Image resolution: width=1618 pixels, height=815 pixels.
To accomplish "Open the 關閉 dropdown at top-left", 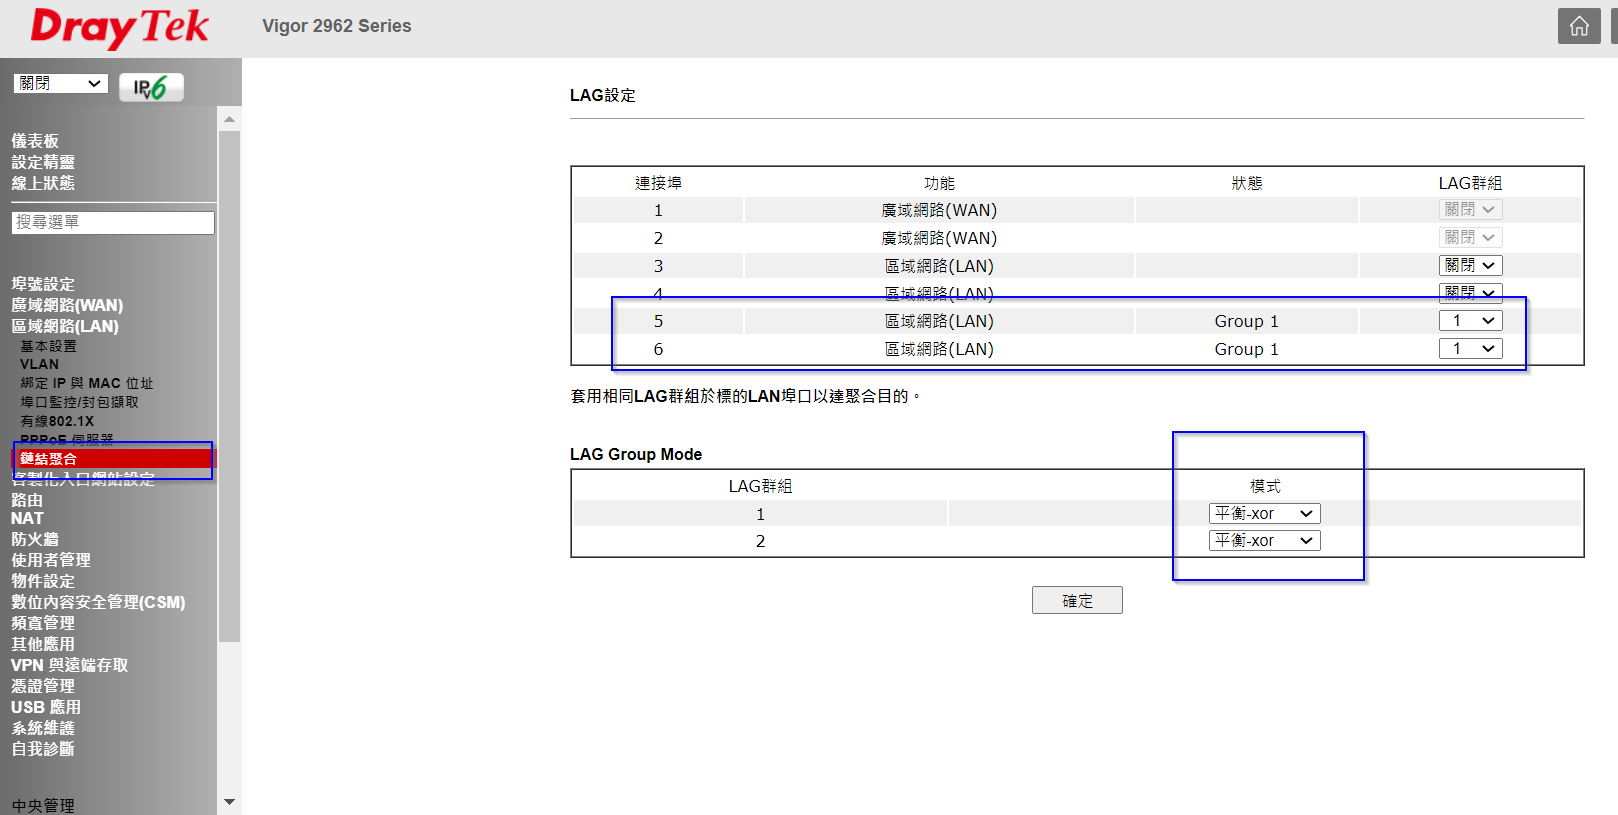I will coord(60,84).
